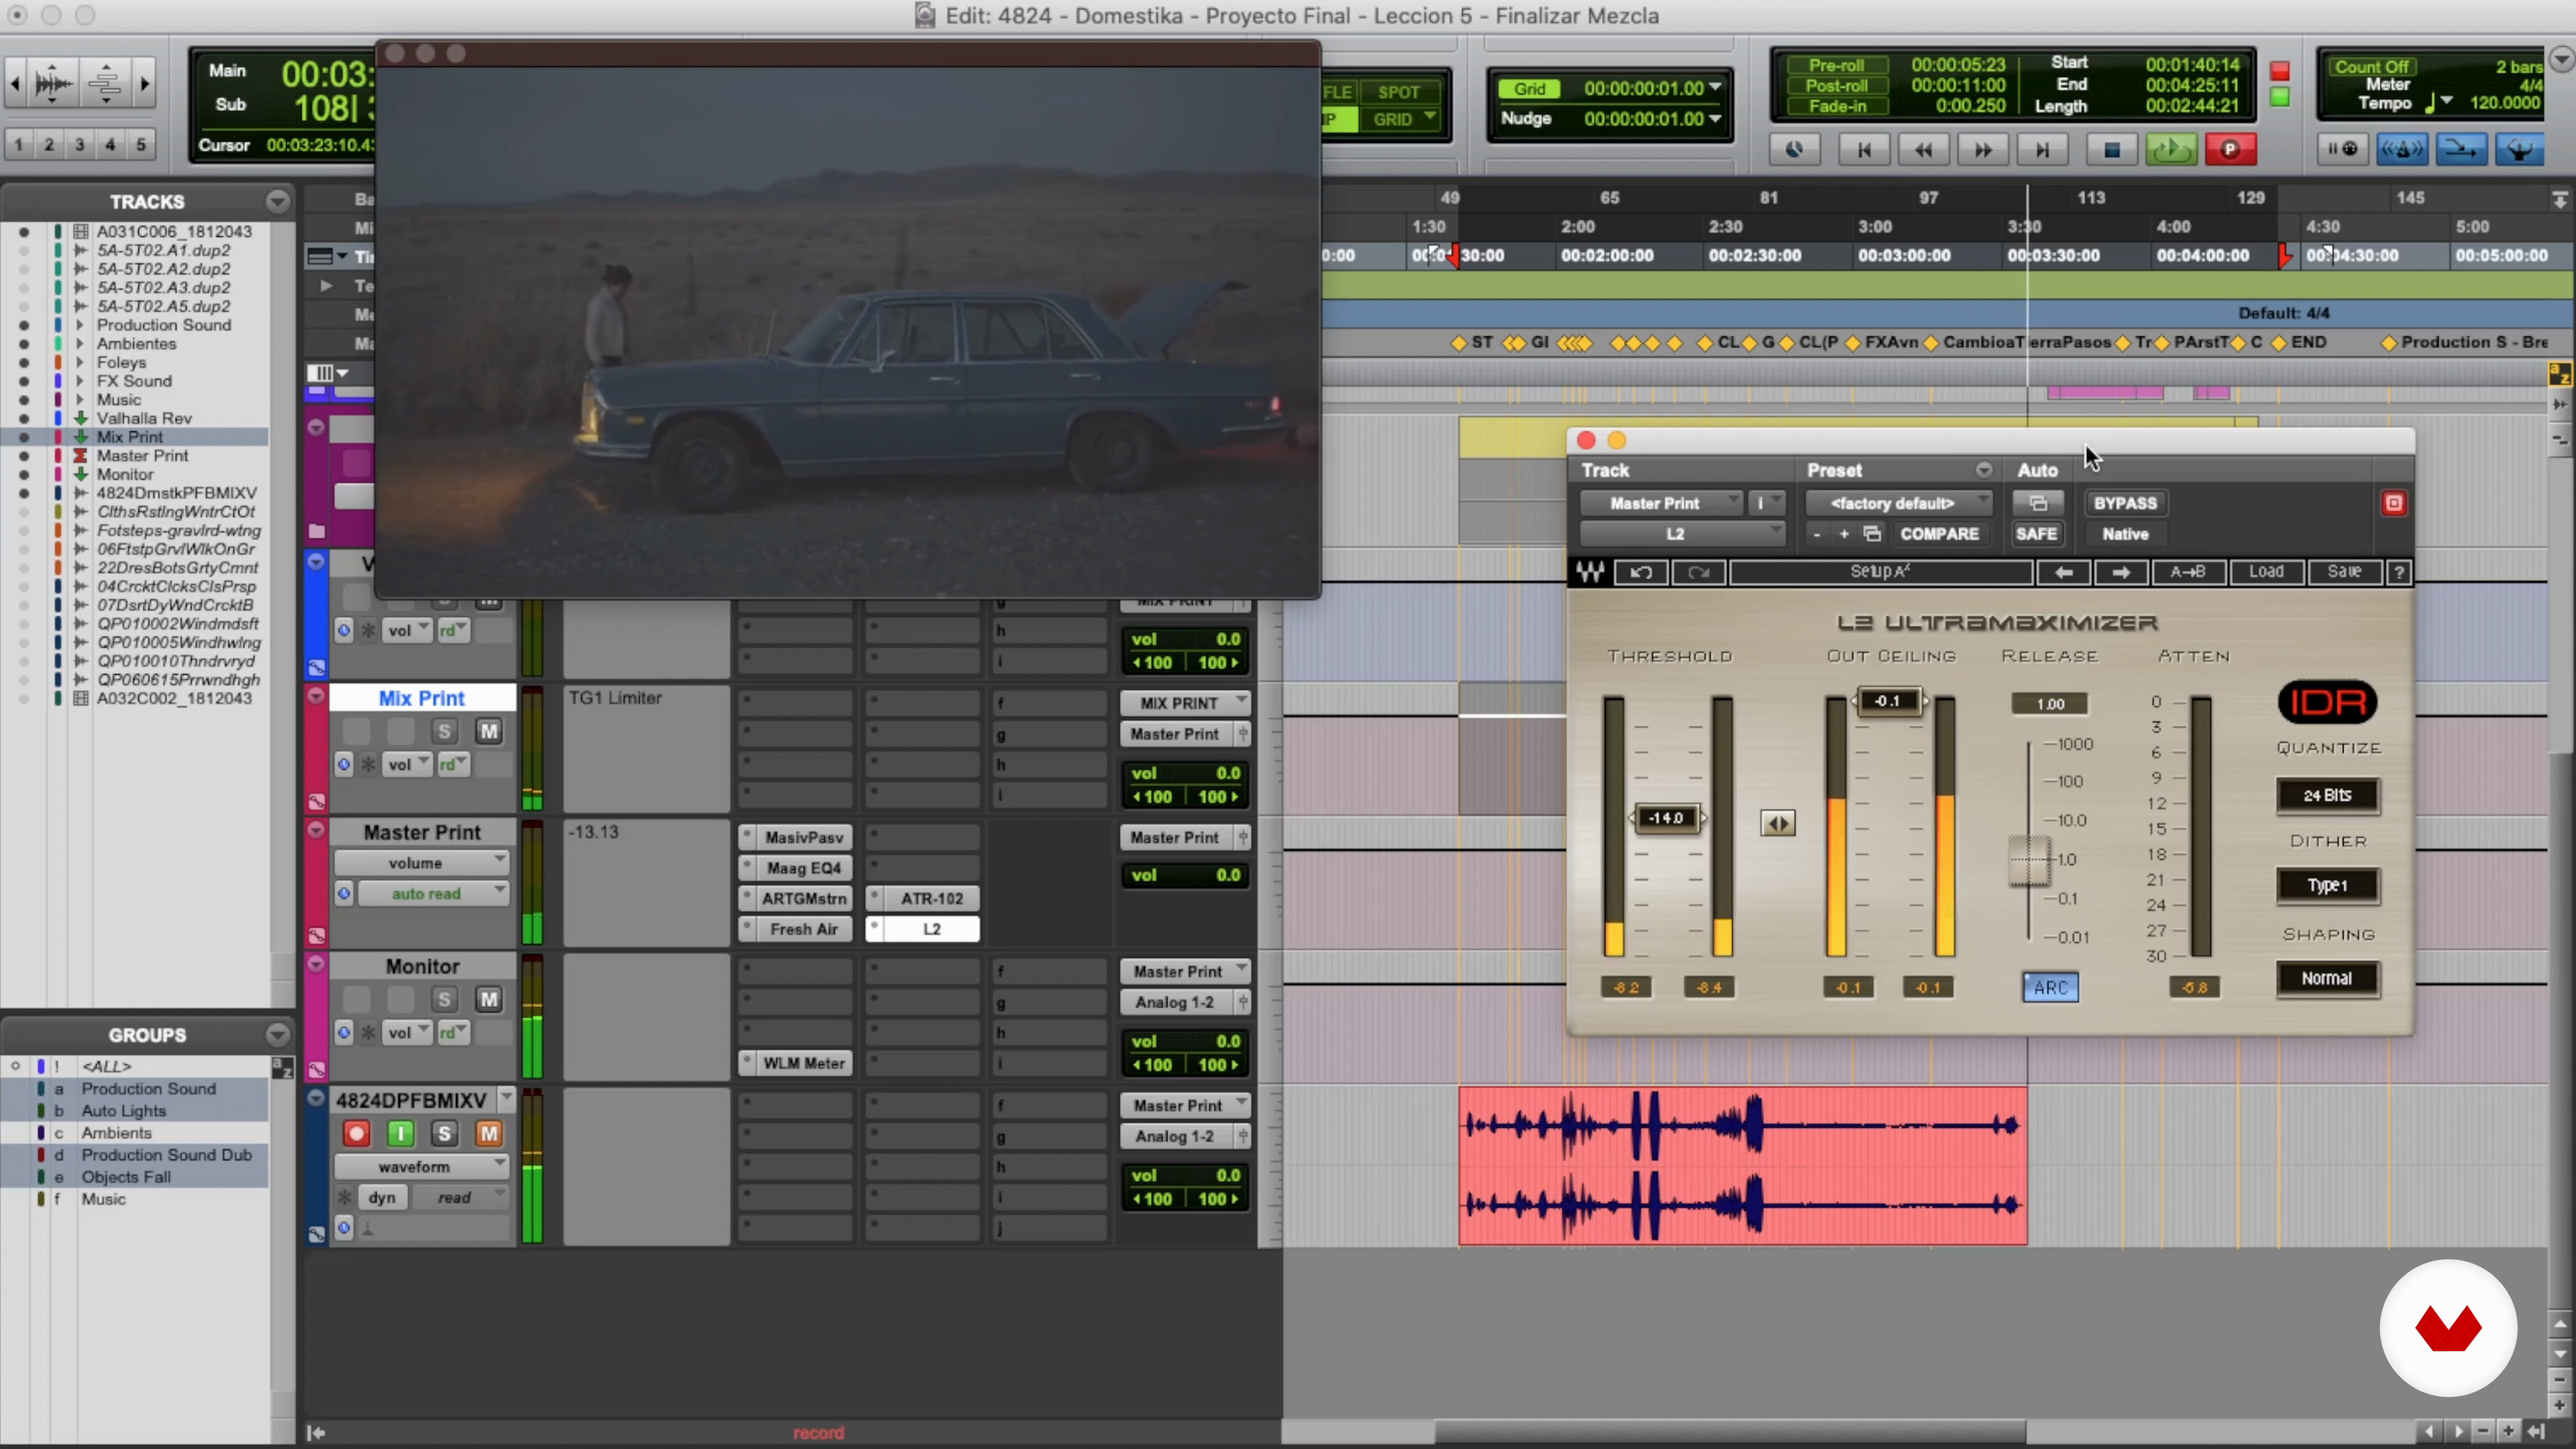Click the Load button in Waves toolbar
Screen dimensions: 2576x1449
[x=2266, y=572]
